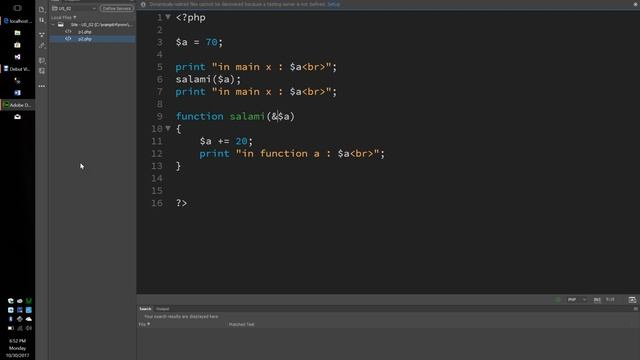Open the site selector dropdown
Image resolution: width=640 pixels, height=360 pixels.
[74, 8]
